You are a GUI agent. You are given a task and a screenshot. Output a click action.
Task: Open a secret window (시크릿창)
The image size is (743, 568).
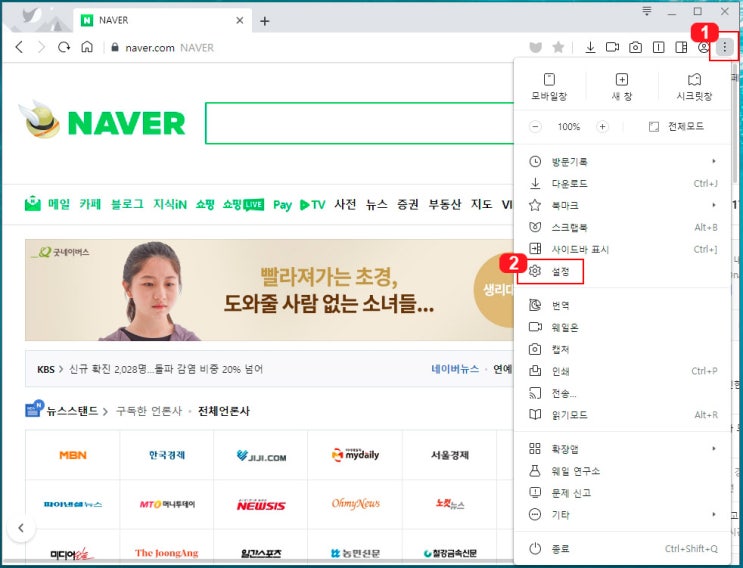694,87
